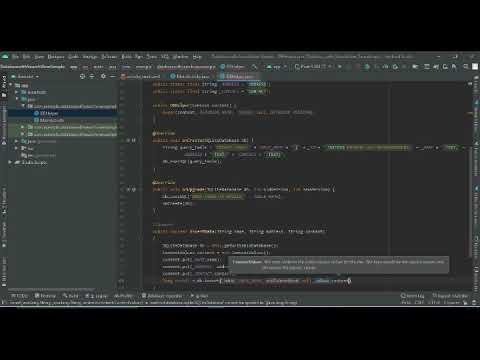480x360 pixels.
Task: Click the line separator indicator in status bar
Action: click(419, 302)
